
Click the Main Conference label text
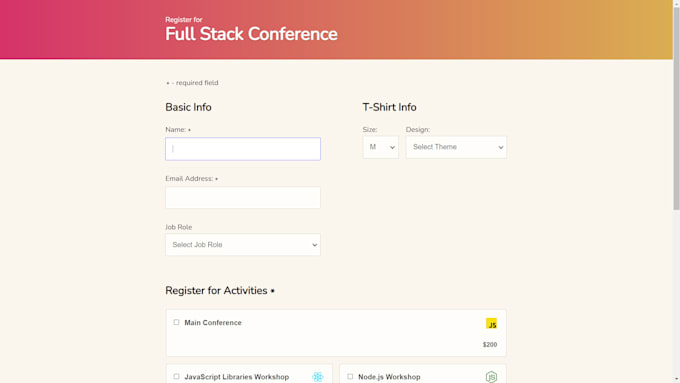[213, 323]
